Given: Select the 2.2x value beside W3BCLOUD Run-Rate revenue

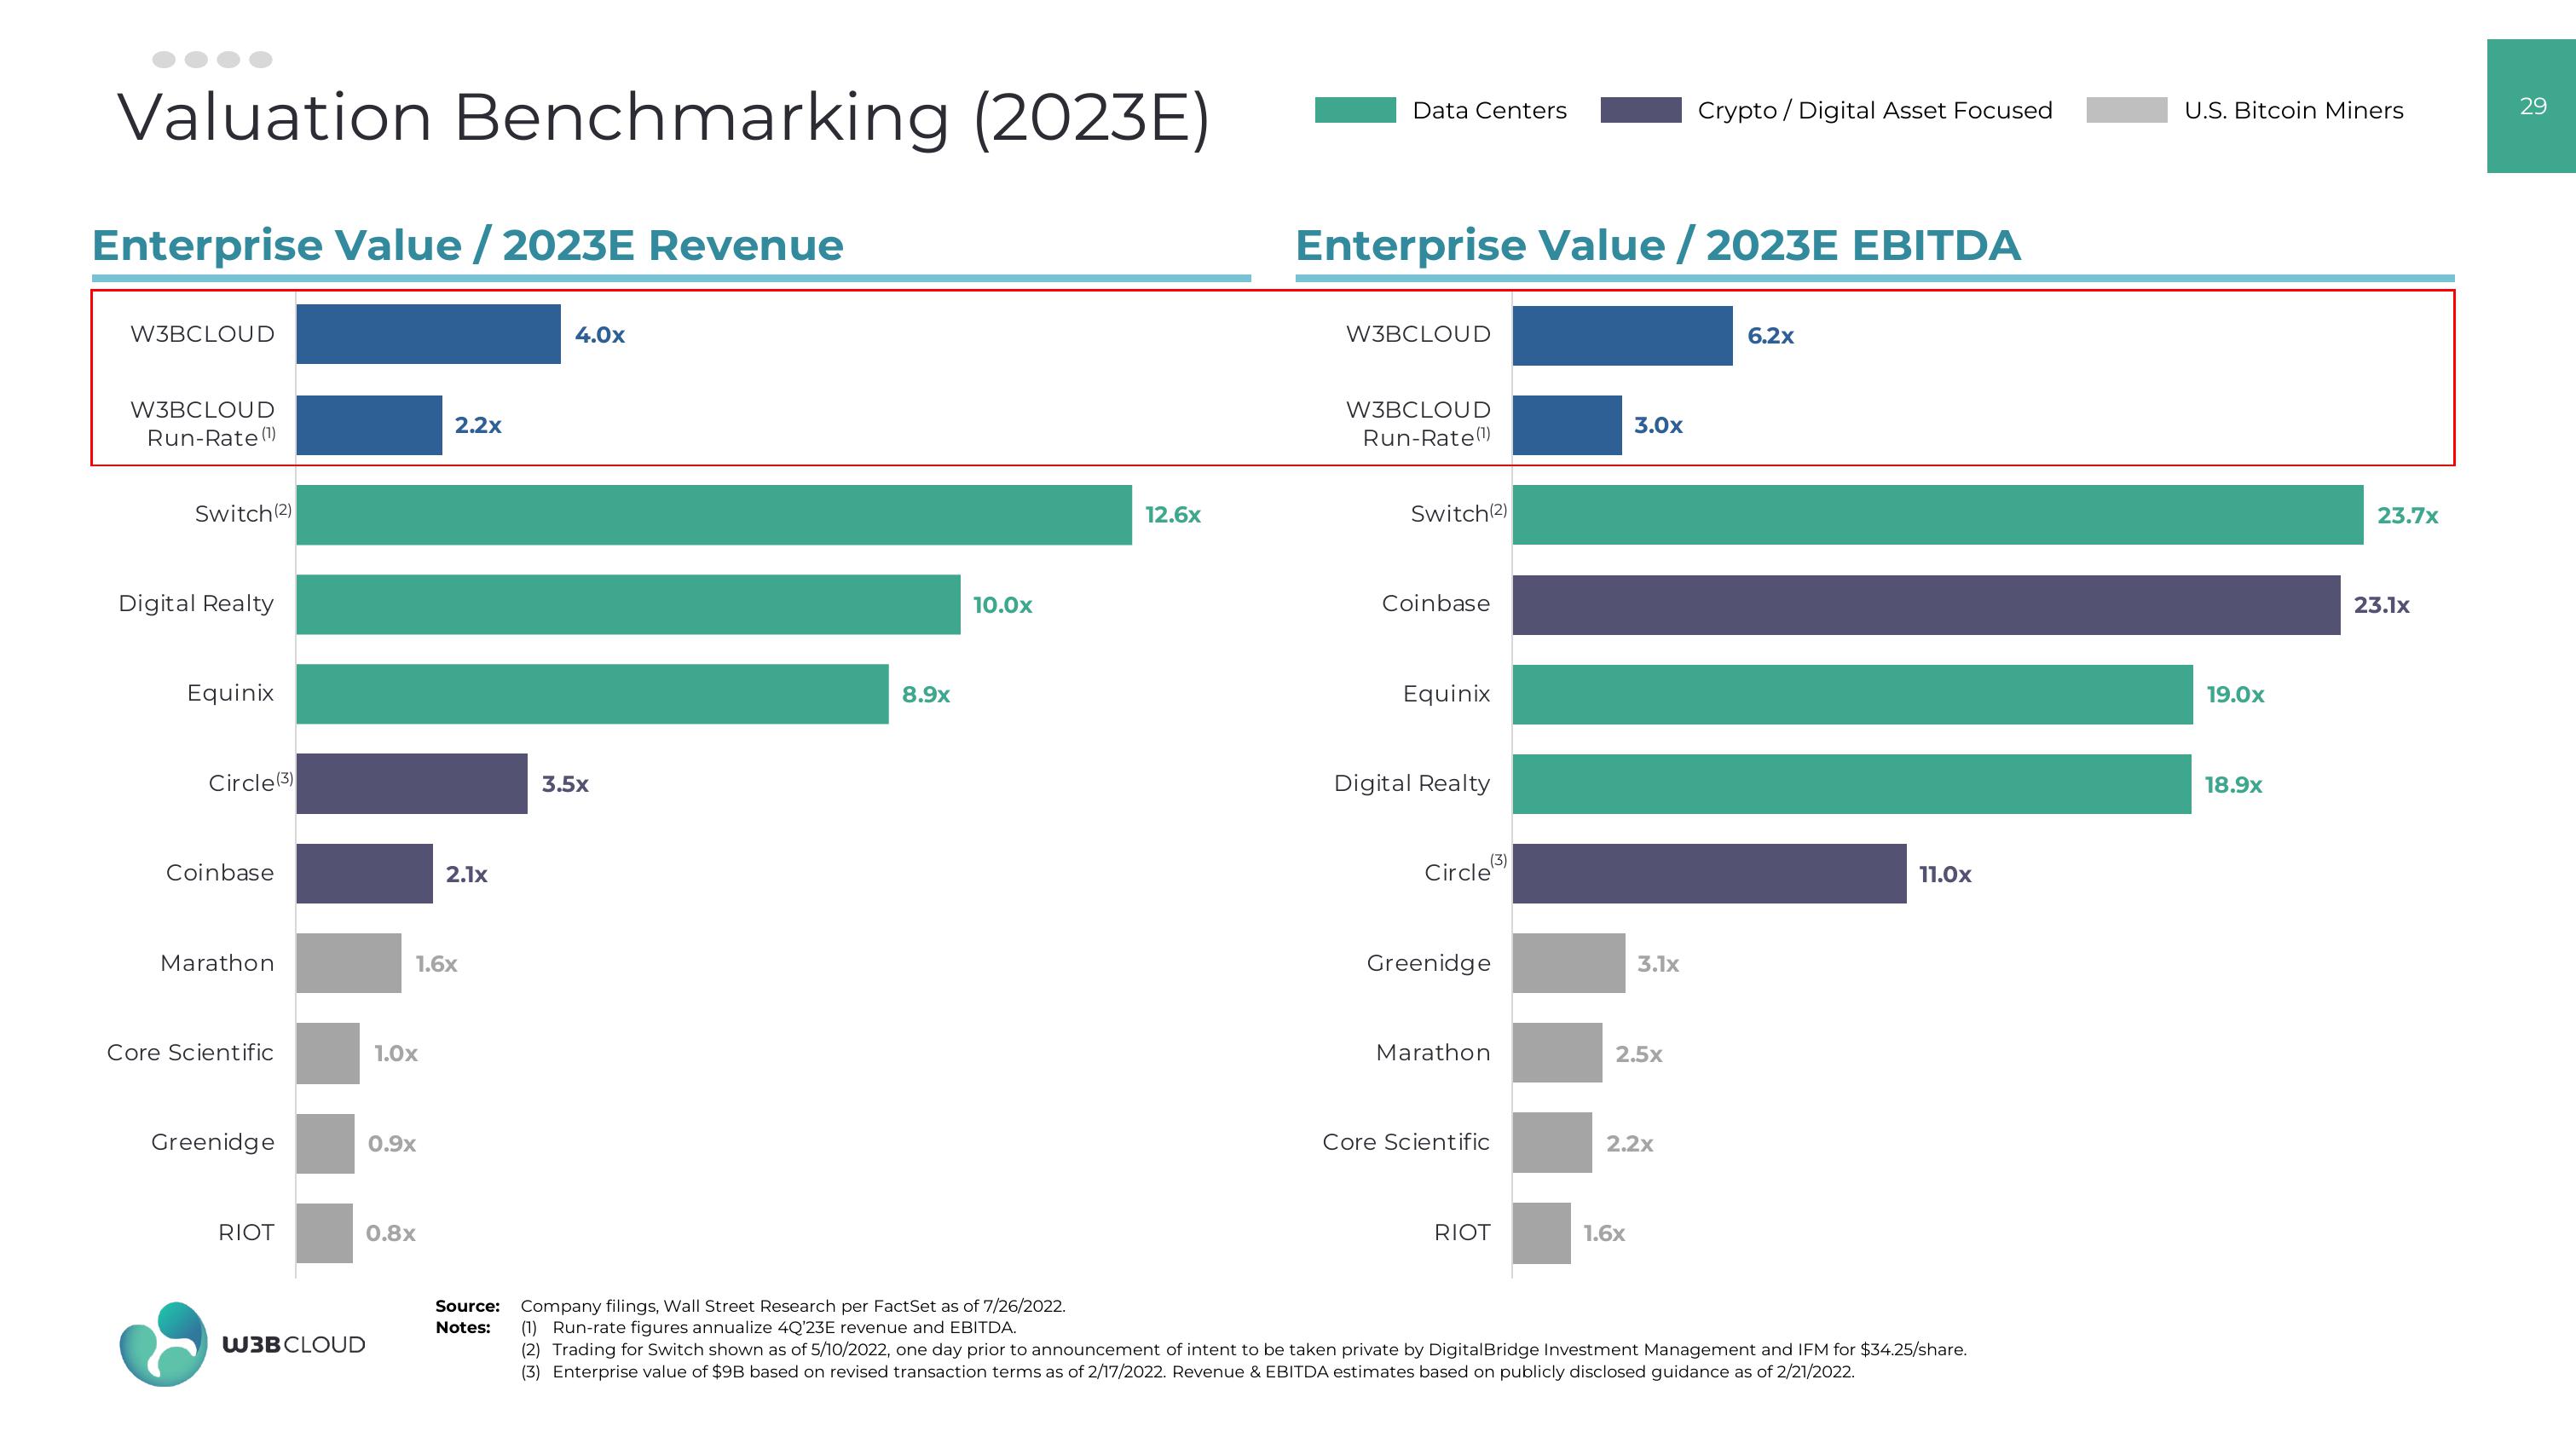Looking at the screenshot, I should pyautogui.click(x=478, y=425).
